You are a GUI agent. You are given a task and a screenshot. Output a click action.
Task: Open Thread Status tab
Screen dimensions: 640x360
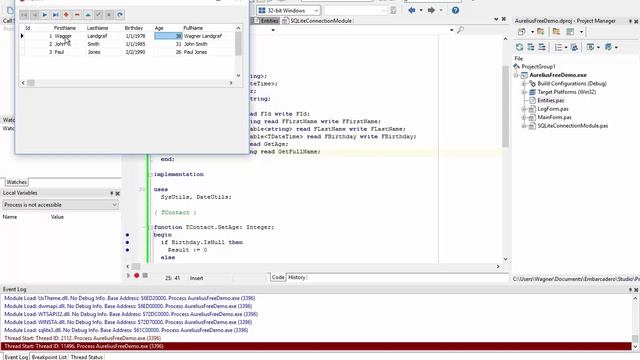pos(87,357)
